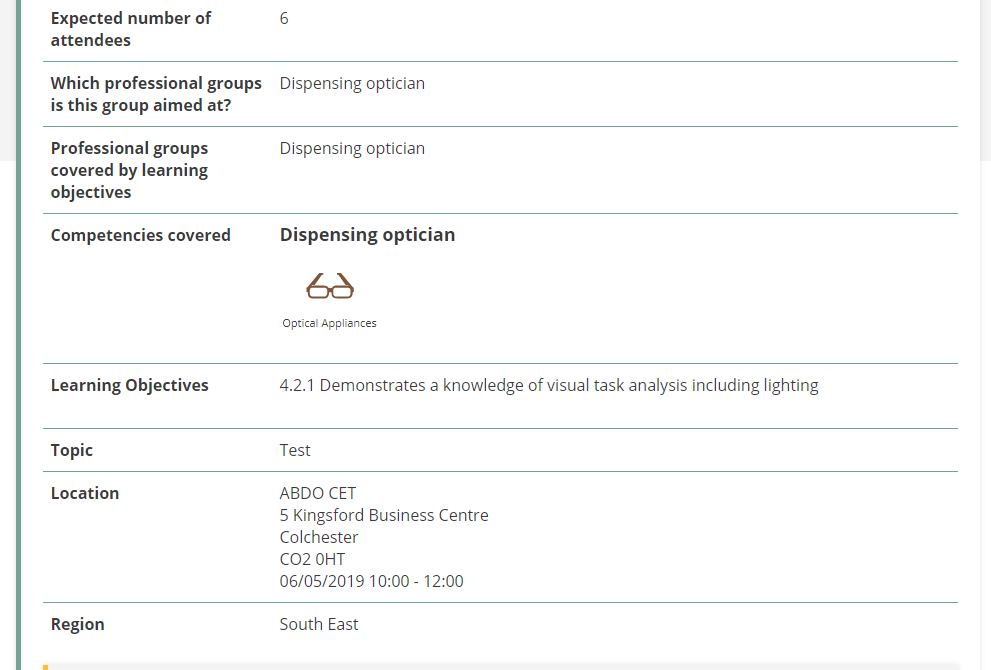Screen dimensions: 991x670
Task: Click the Competencies covered label
Action: (x=140, y=235)
